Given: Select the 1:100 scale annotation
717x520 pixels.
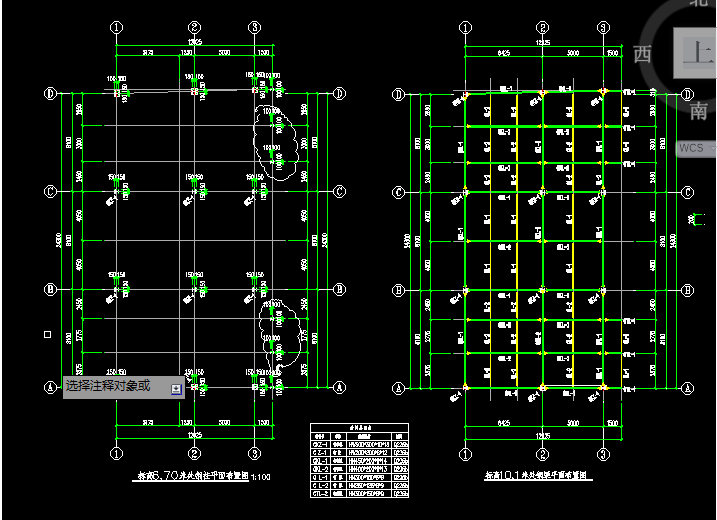Looking at the screenshot, I should click(261, 477).
